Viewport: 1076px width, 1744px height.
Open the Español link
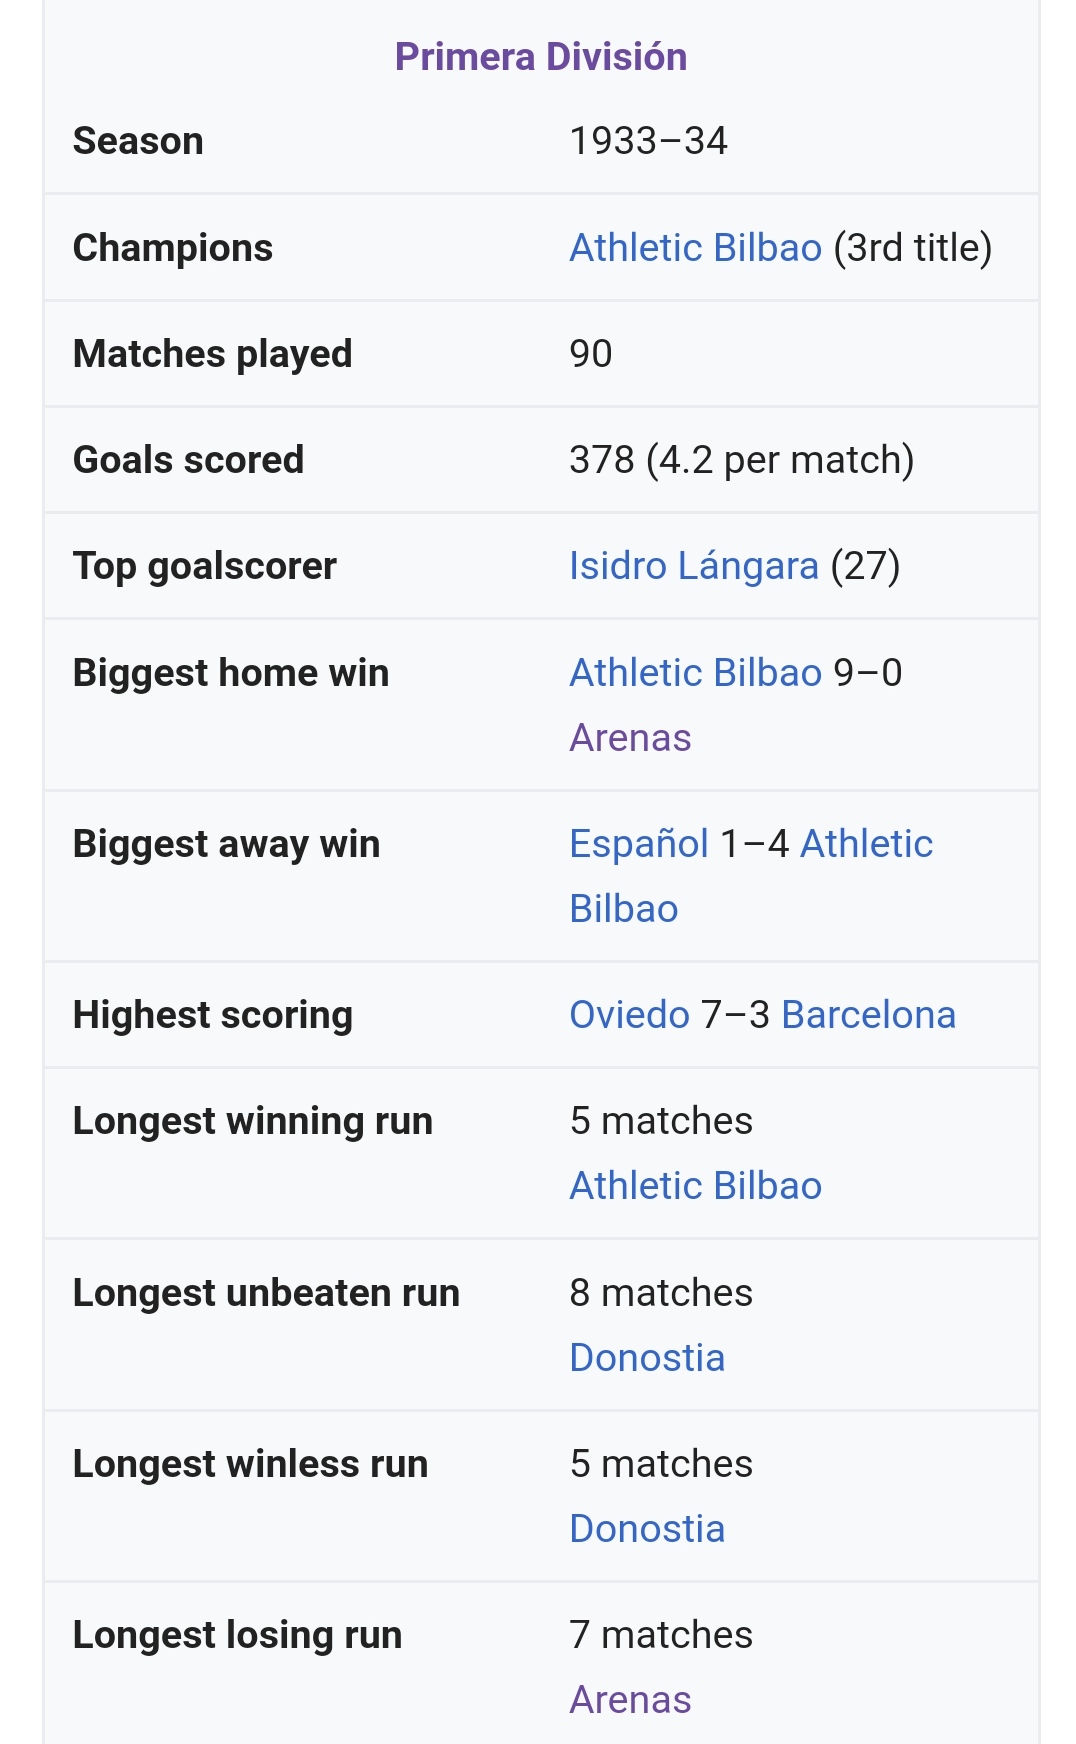pos(638,844)
